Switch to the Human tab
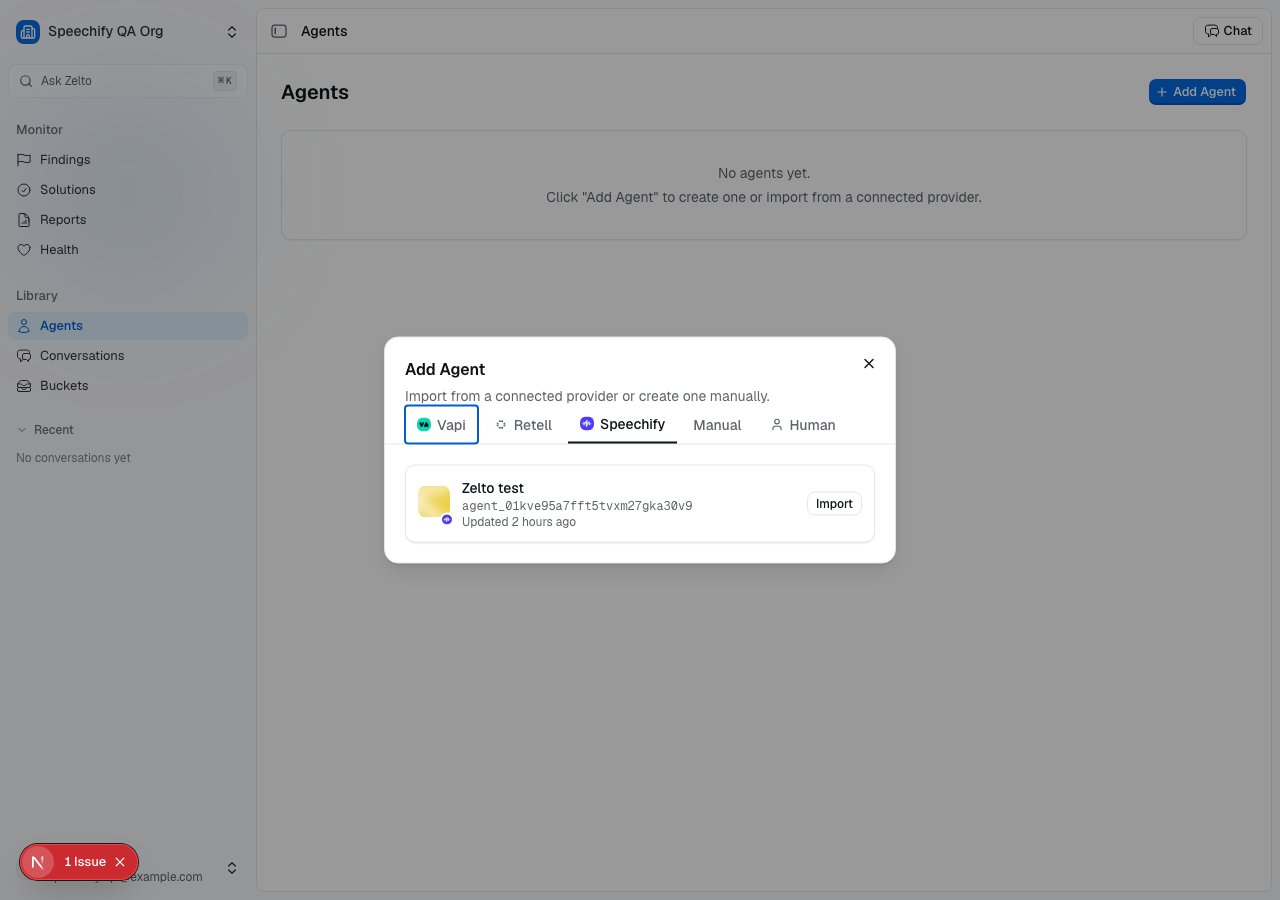This screenshot has height=900, width=1280. (803, 425)
